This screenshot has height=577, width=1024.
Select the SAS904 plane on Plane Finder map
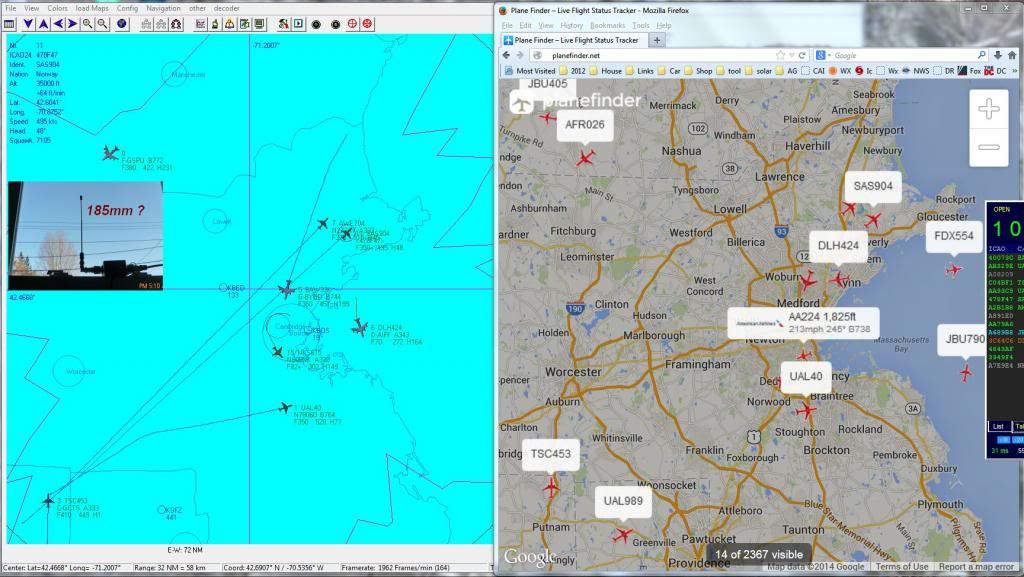pyautogui.click(x=872, y=219)
